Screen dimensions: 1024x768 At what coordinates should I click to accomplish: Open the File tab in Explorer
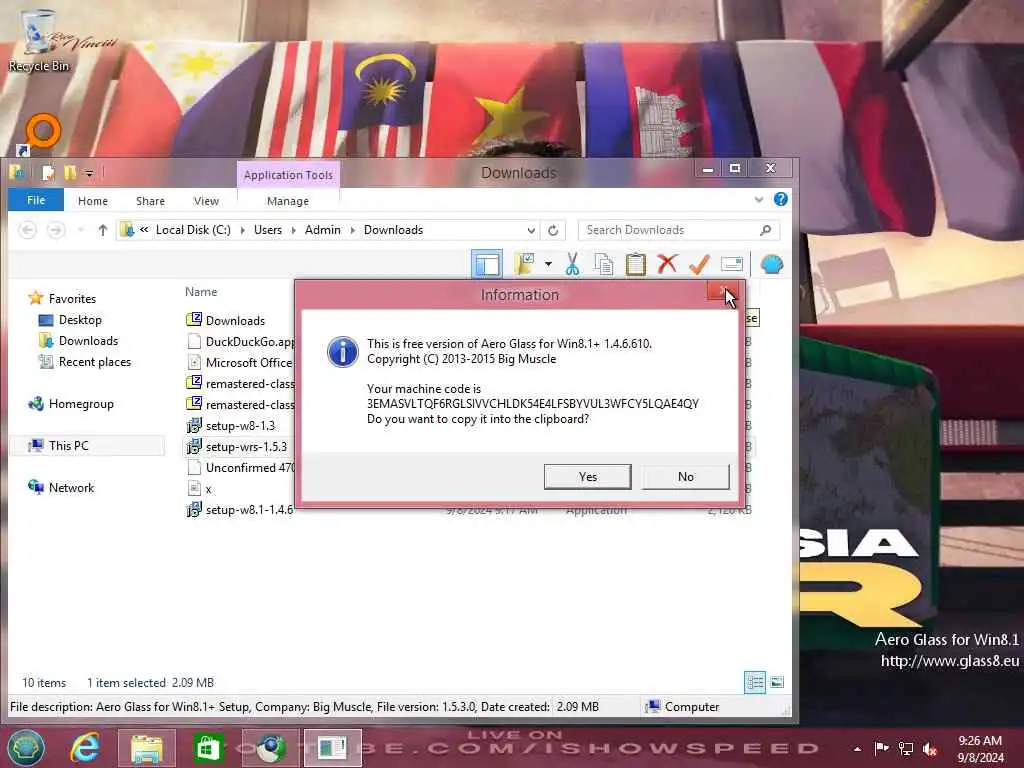click(36, 200)
